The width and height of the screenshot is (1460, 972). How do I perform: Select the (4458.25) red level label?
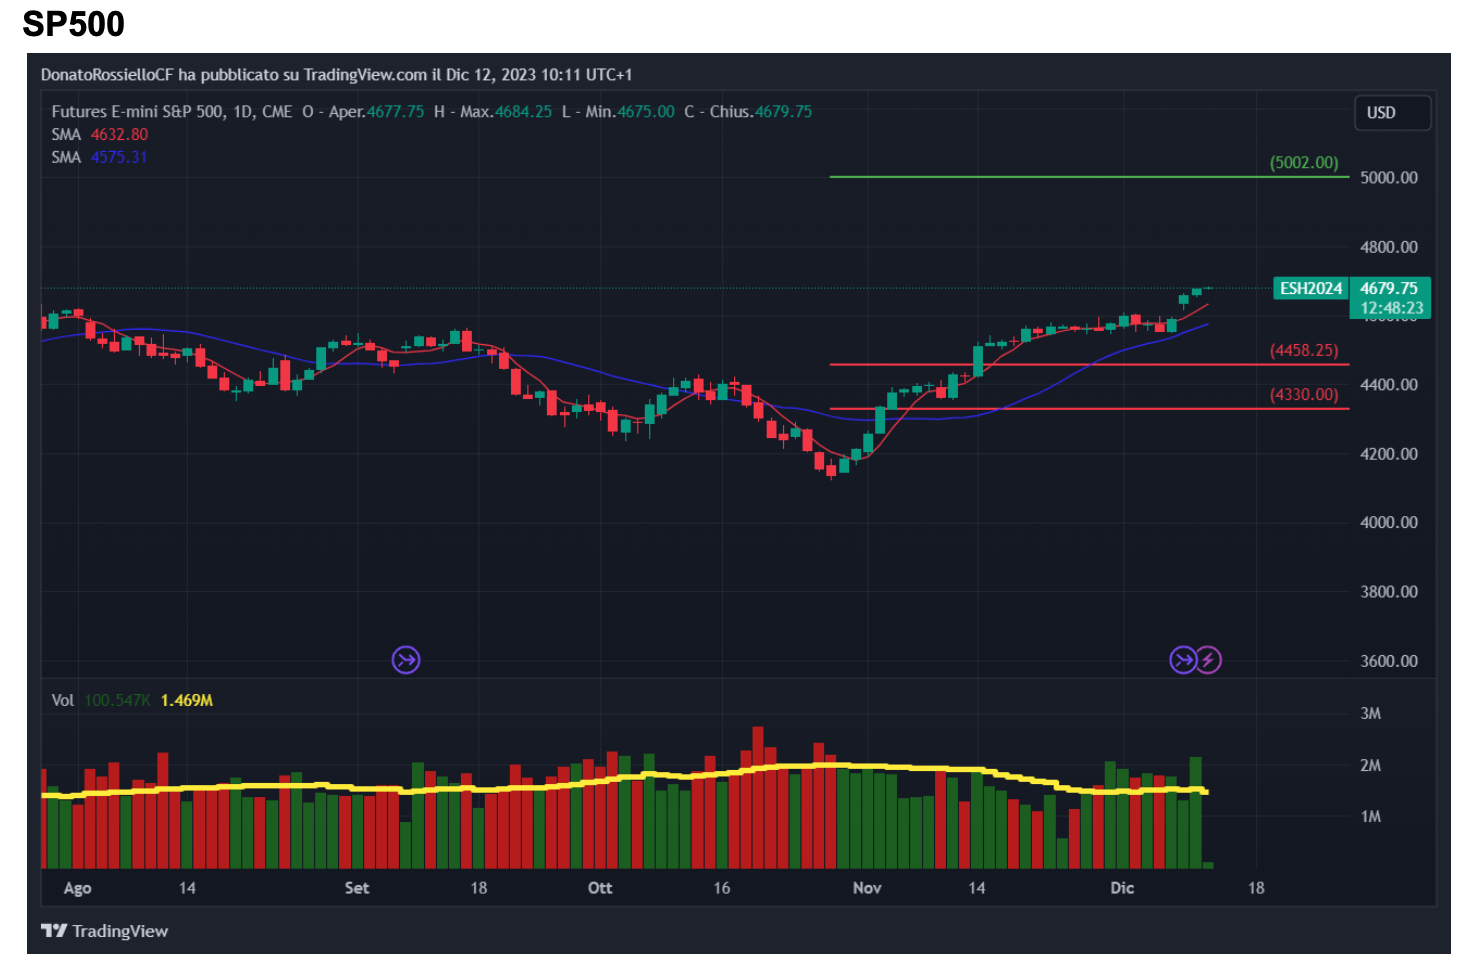pyautogui.click(x=1304, y=350)
